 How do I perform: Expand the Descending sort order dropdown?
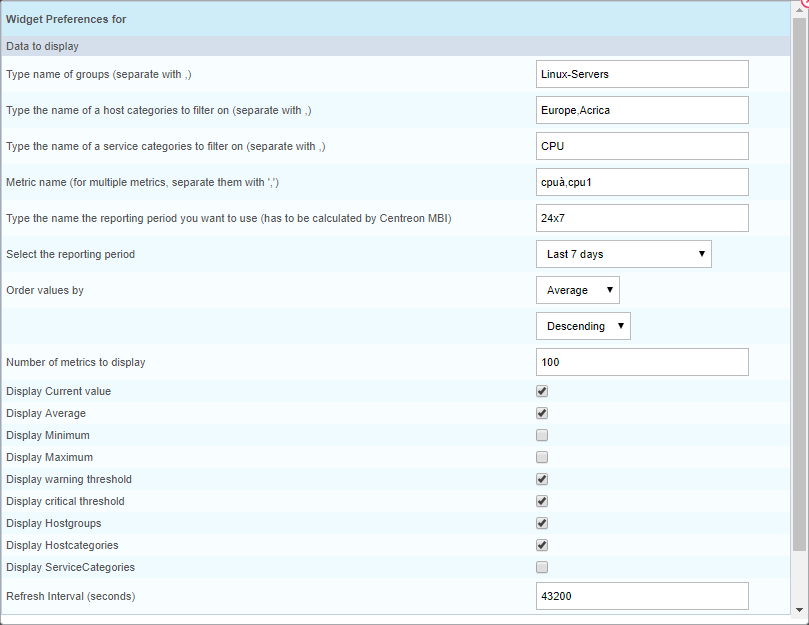tap(583, 326)
